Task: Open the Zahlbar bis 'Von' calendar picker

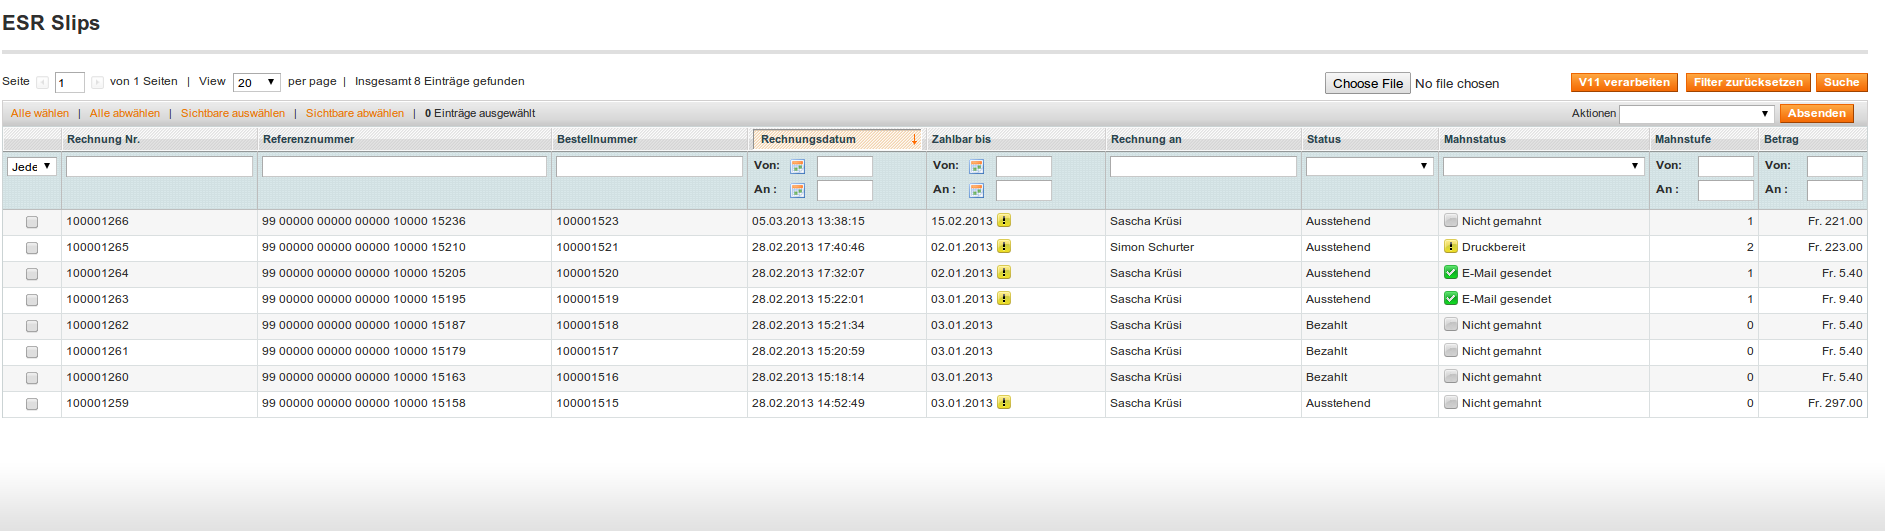Action: pos(976,166)
